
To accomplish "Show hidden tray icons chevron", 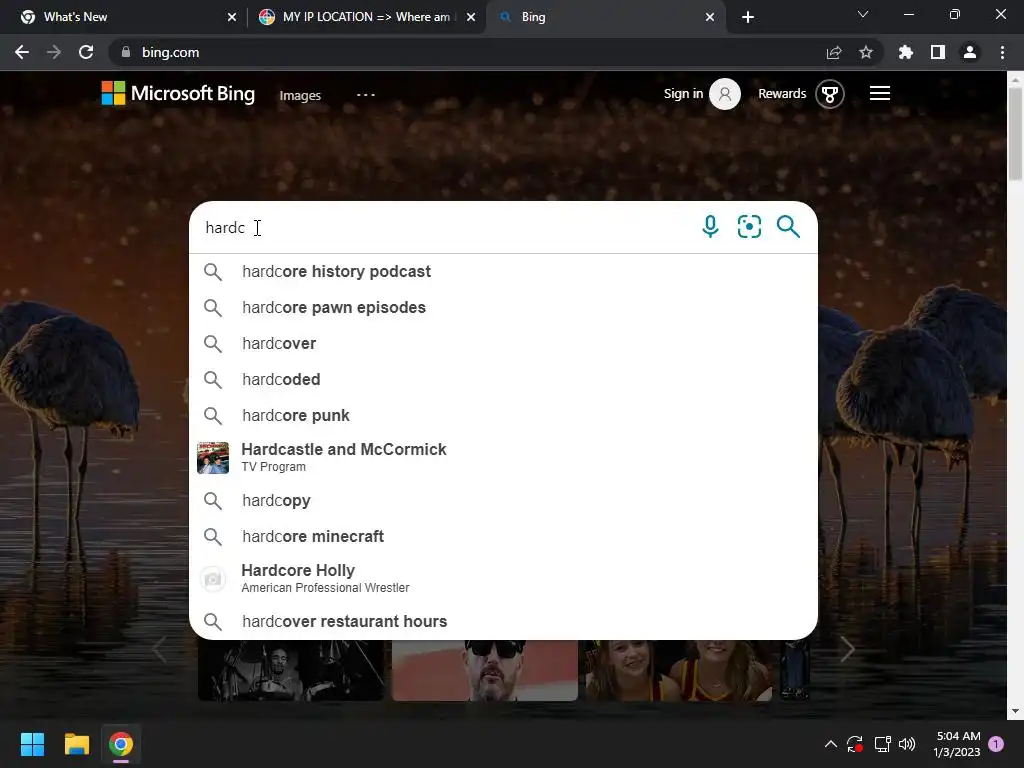I will (x=831, y=744).
